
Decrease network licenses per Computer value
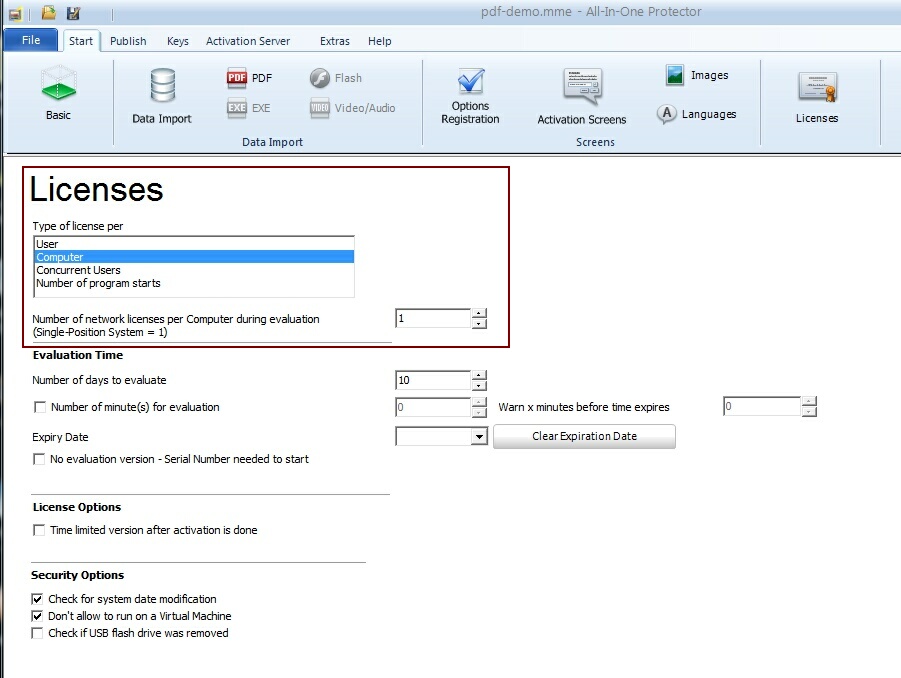click(479, 324)
